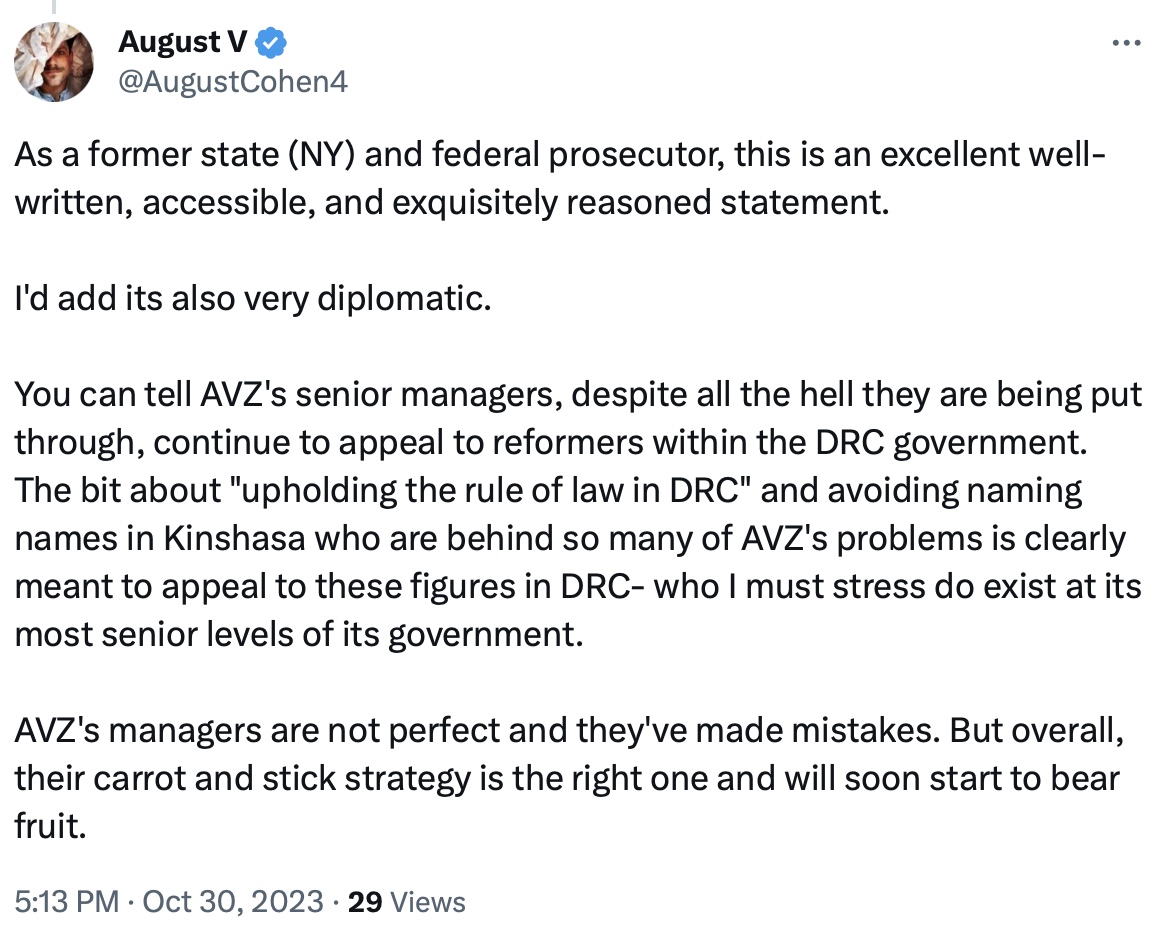Open the @AugustCohen4 handle link
1154x926 pixels.
(233, 82)
